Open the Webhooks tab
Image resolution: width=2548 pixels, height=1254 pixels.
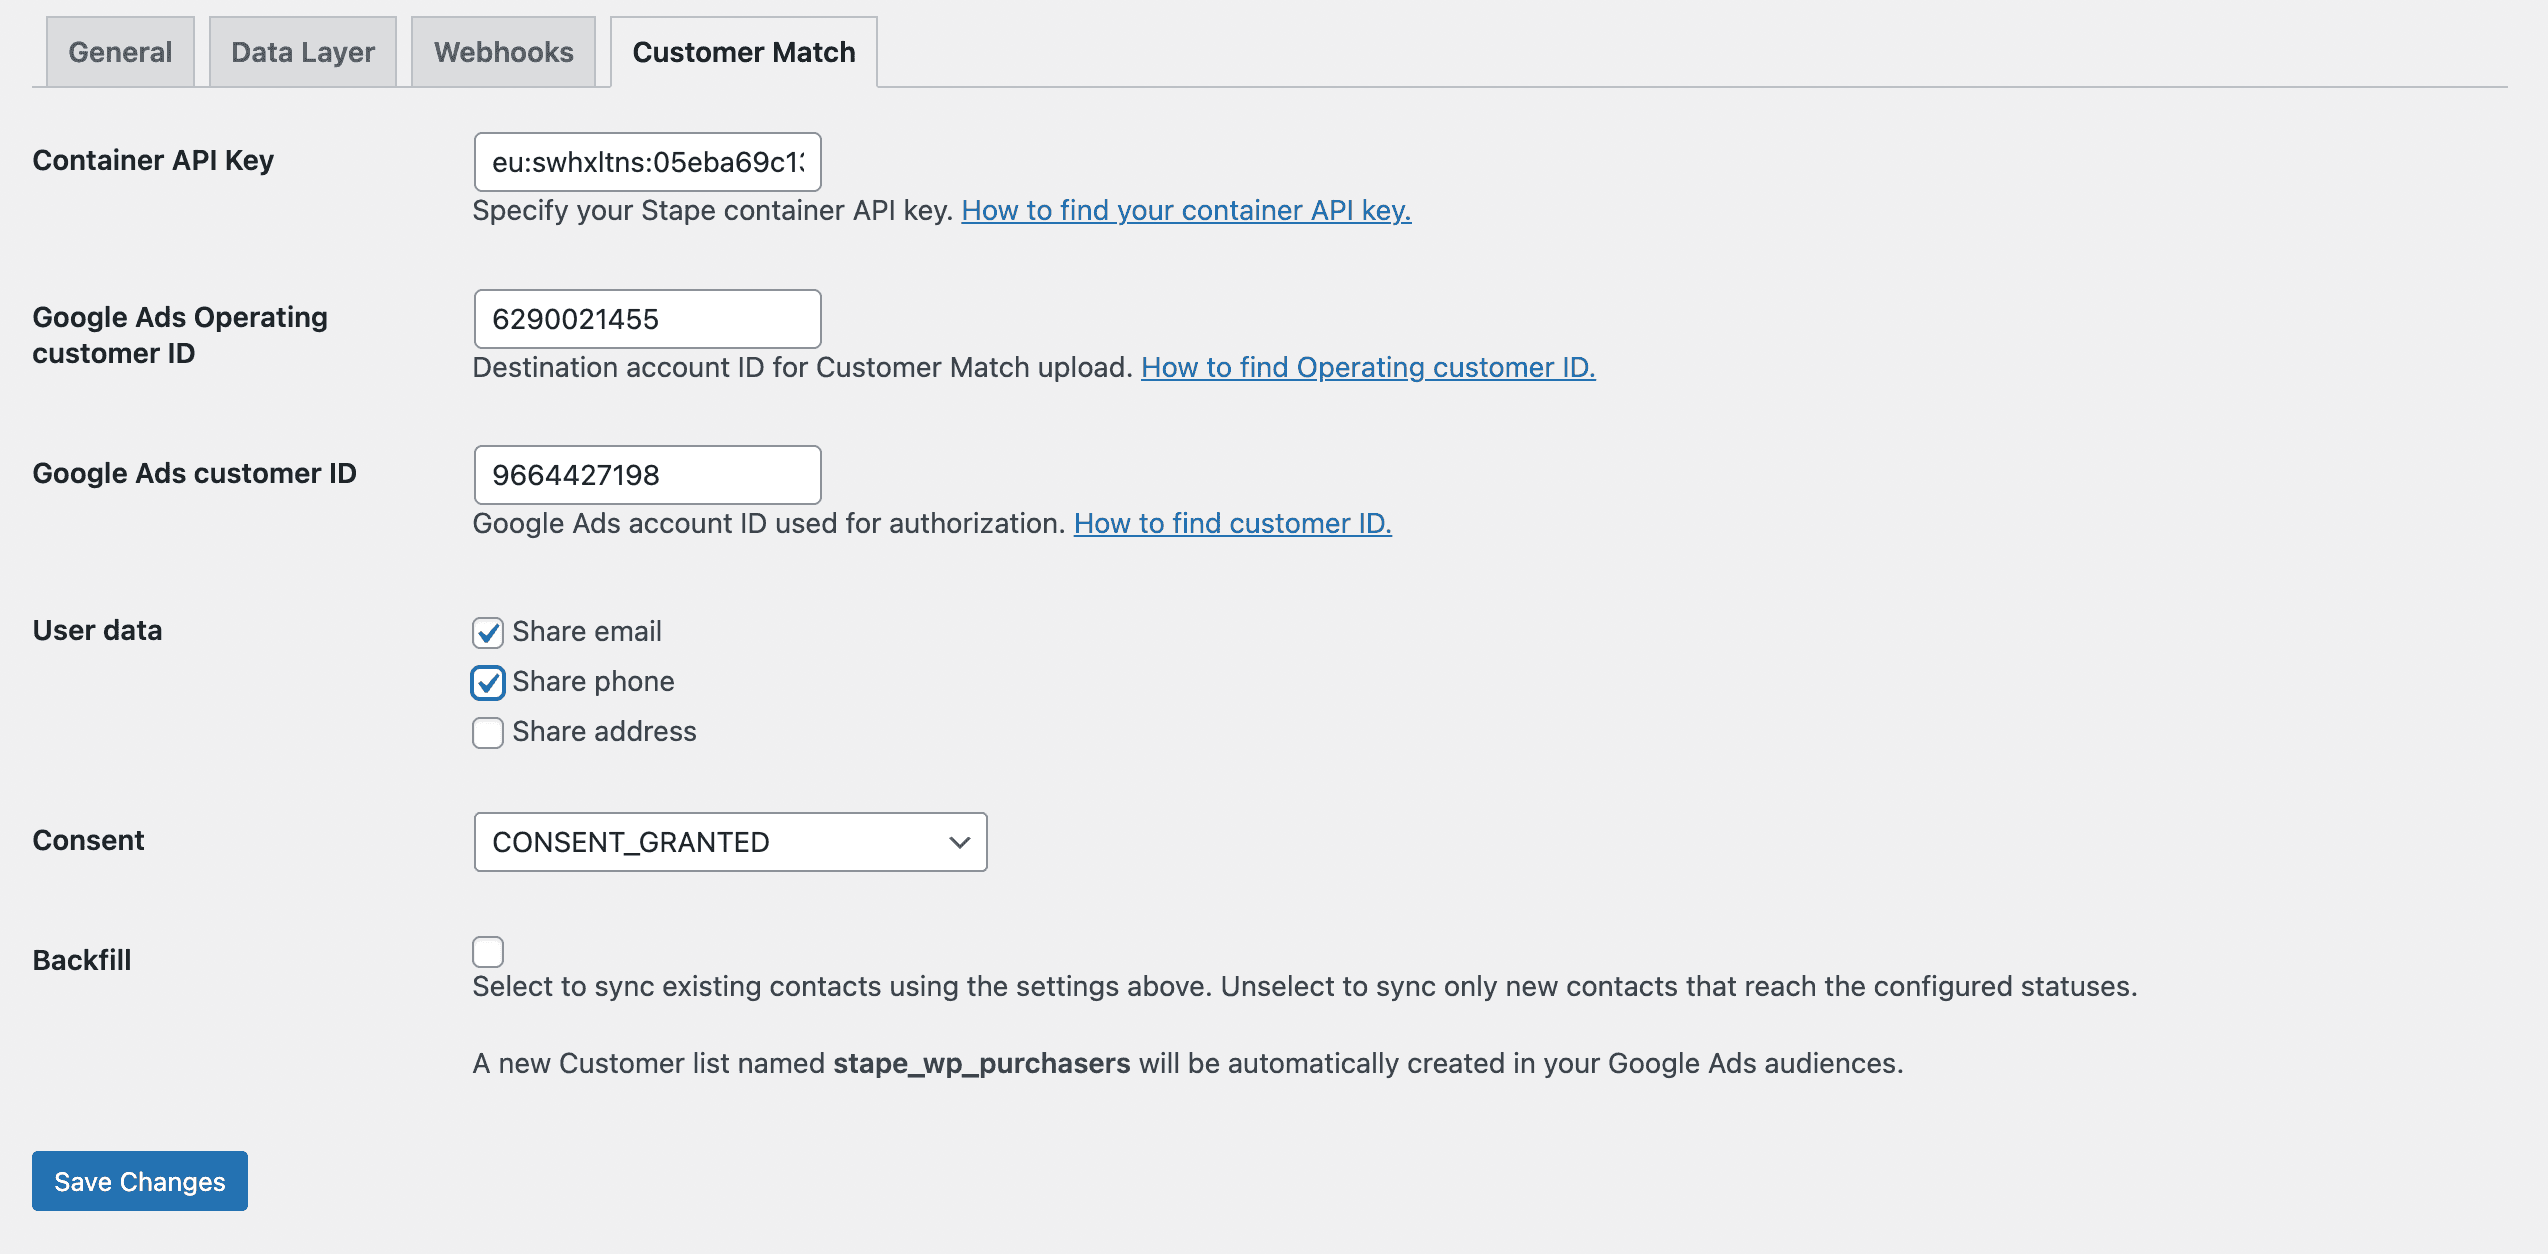[x=503, y=52]
